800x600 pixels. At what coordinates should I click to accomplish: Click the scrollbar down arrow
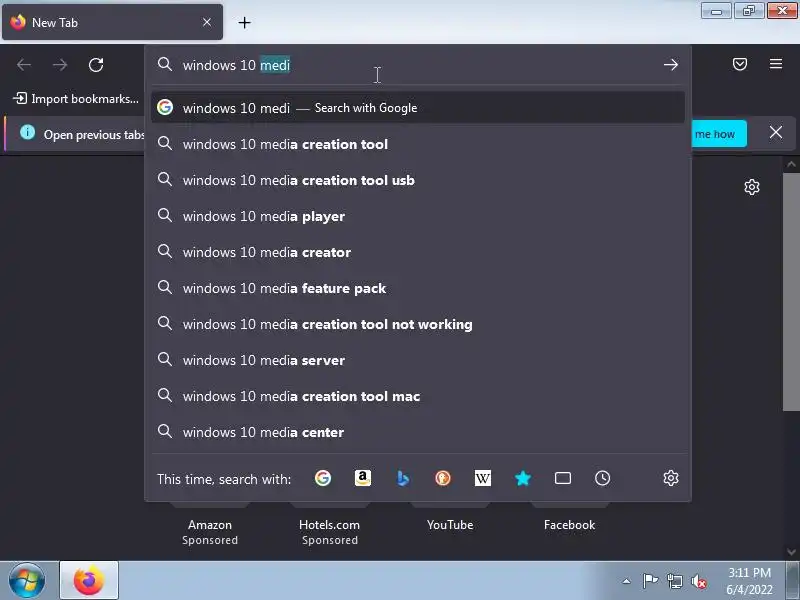point(791,552)
